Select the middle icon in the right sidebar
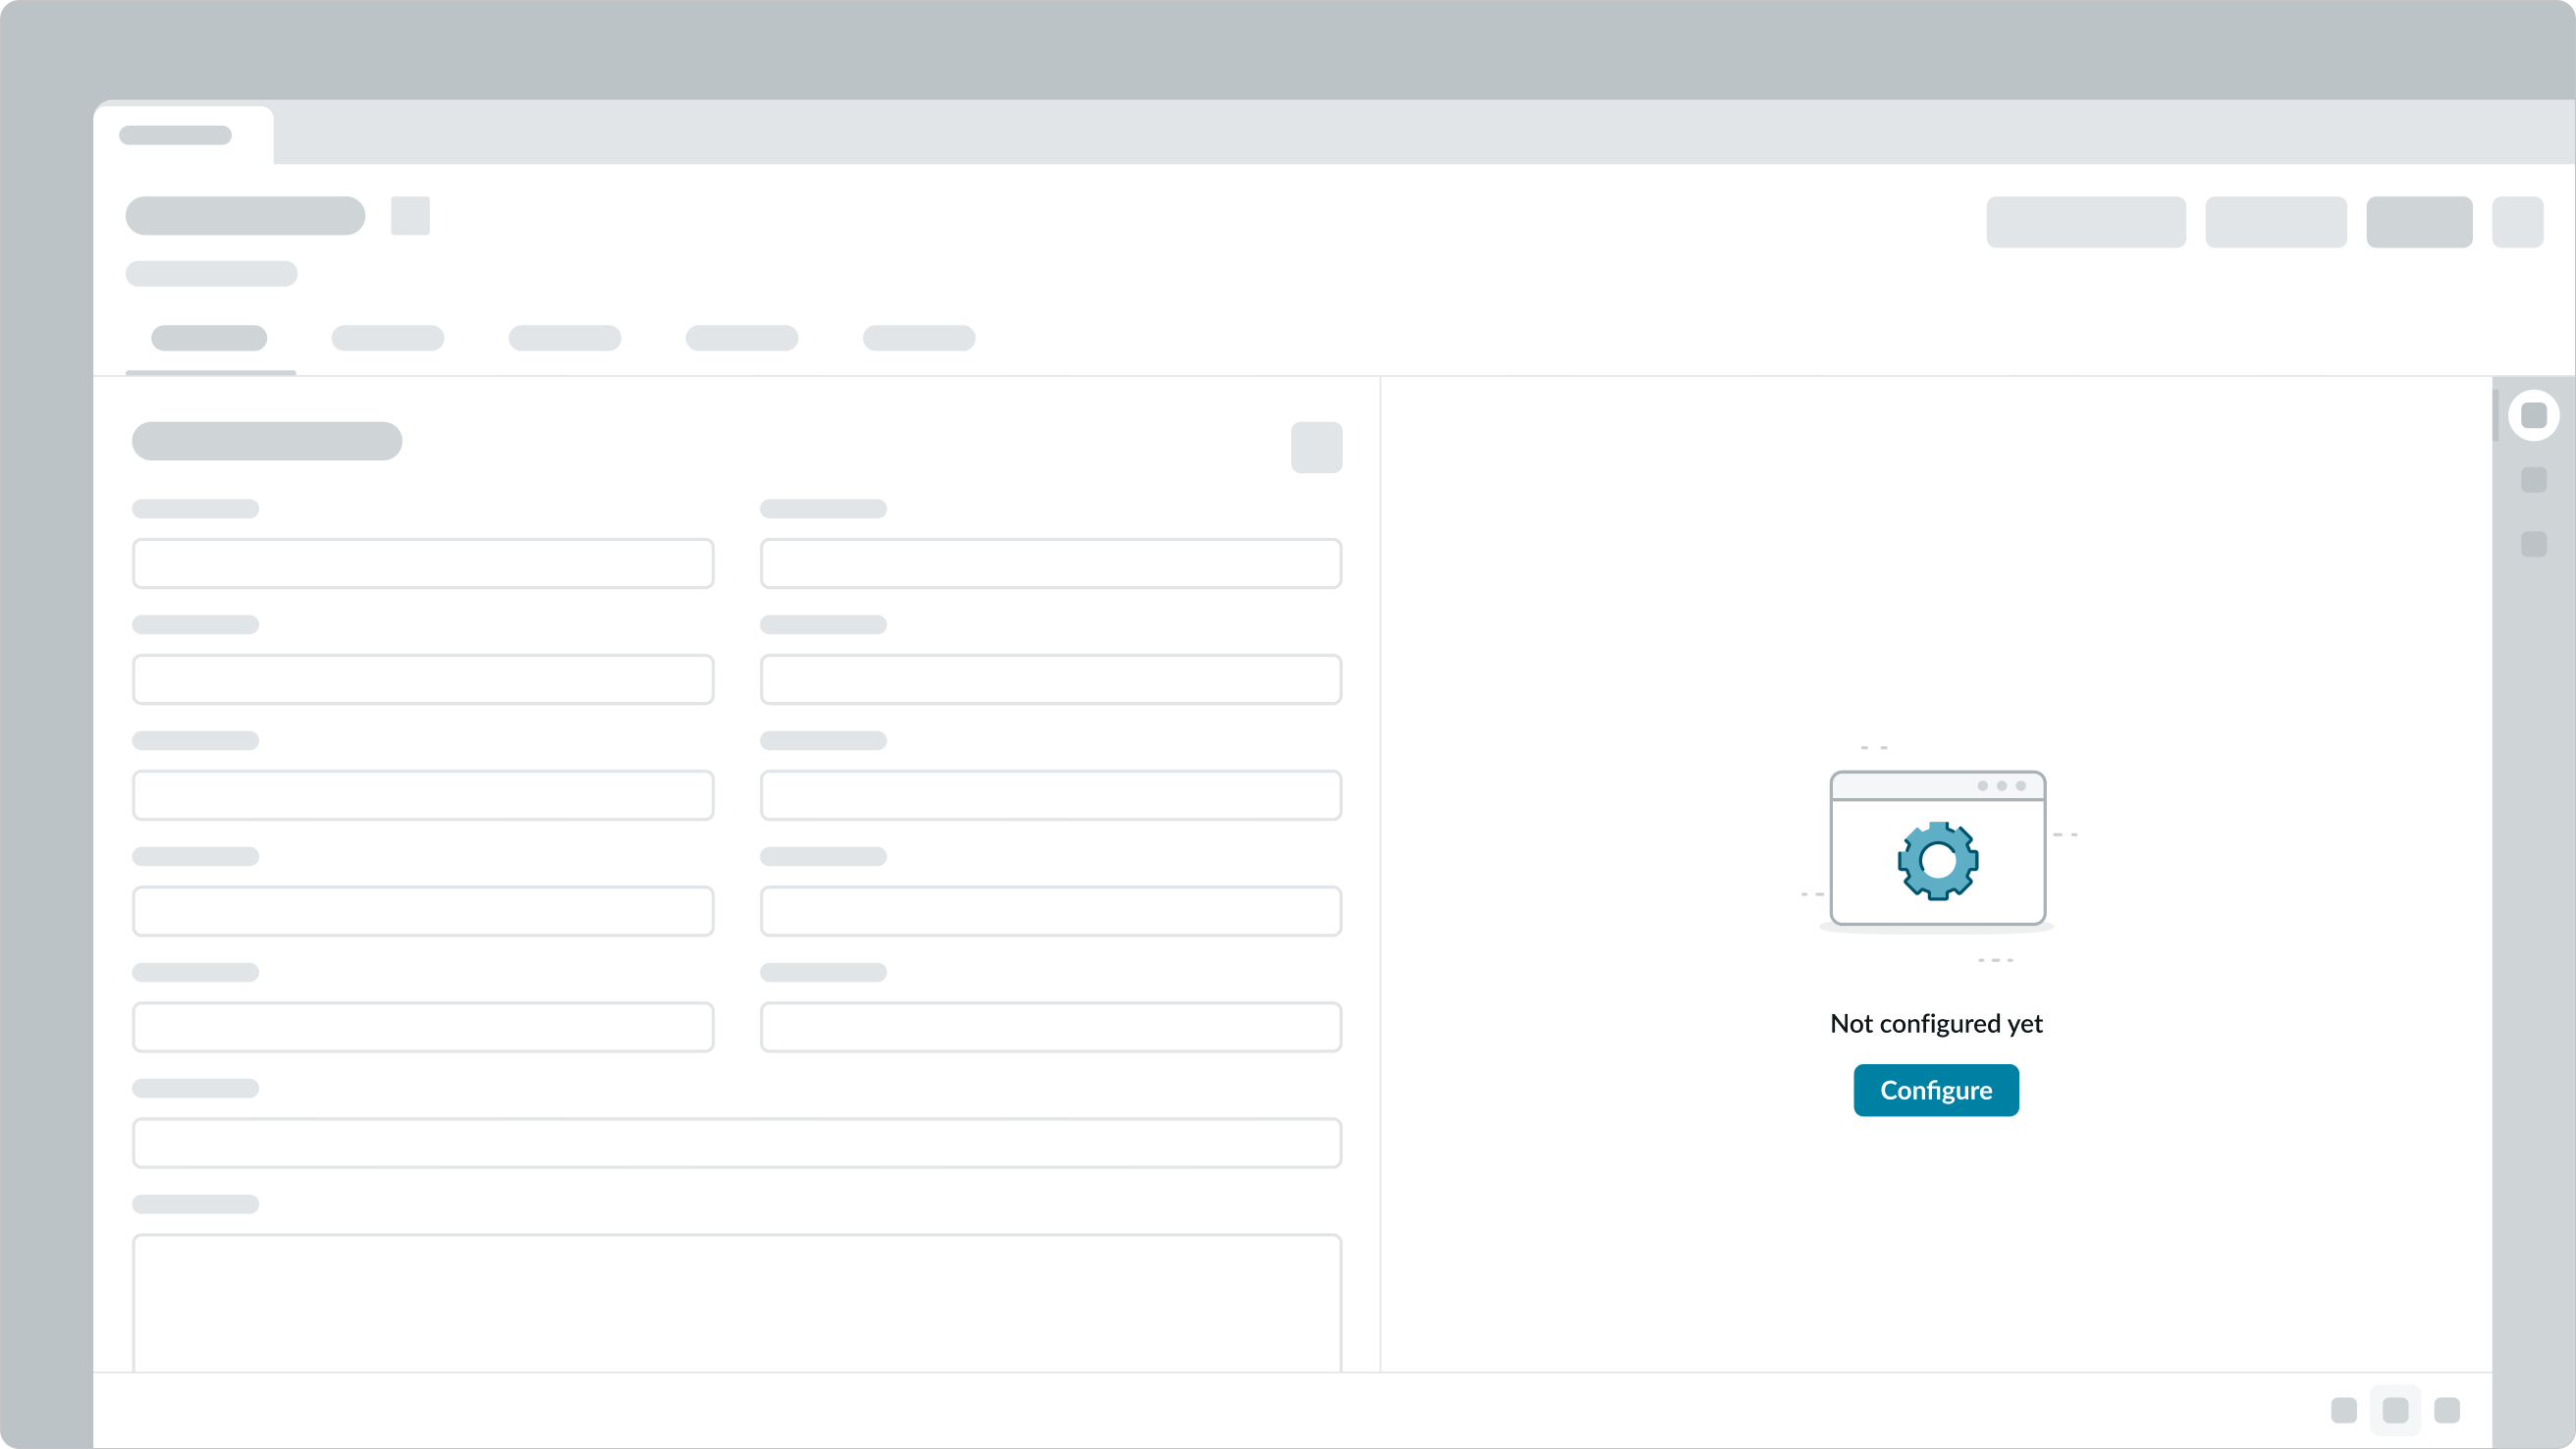 [x=2534, y=480]
